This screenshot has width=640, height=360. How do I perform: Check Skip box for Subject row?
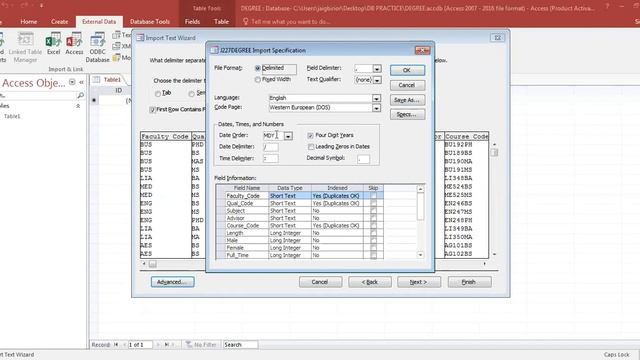(373, 211)
